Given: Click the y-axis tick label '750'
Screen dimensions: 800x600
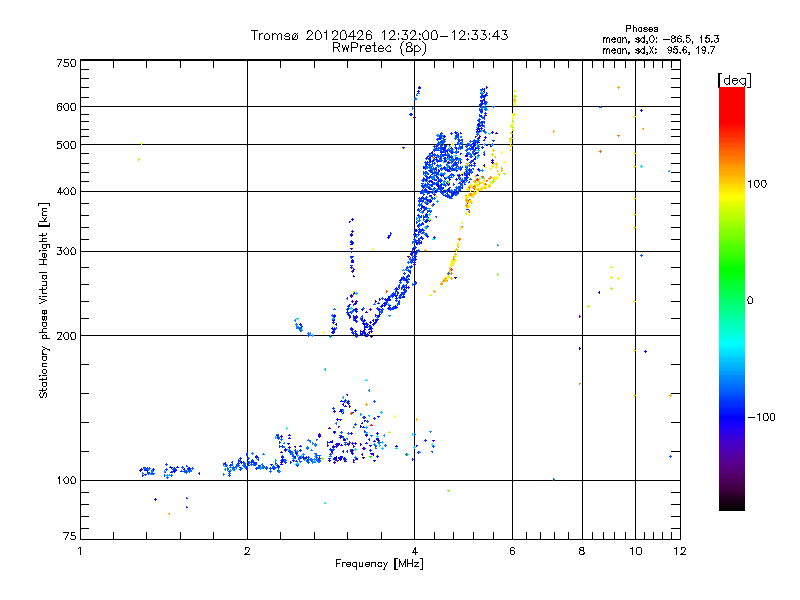Looking at the screenshot, I should tap(66, 63).
